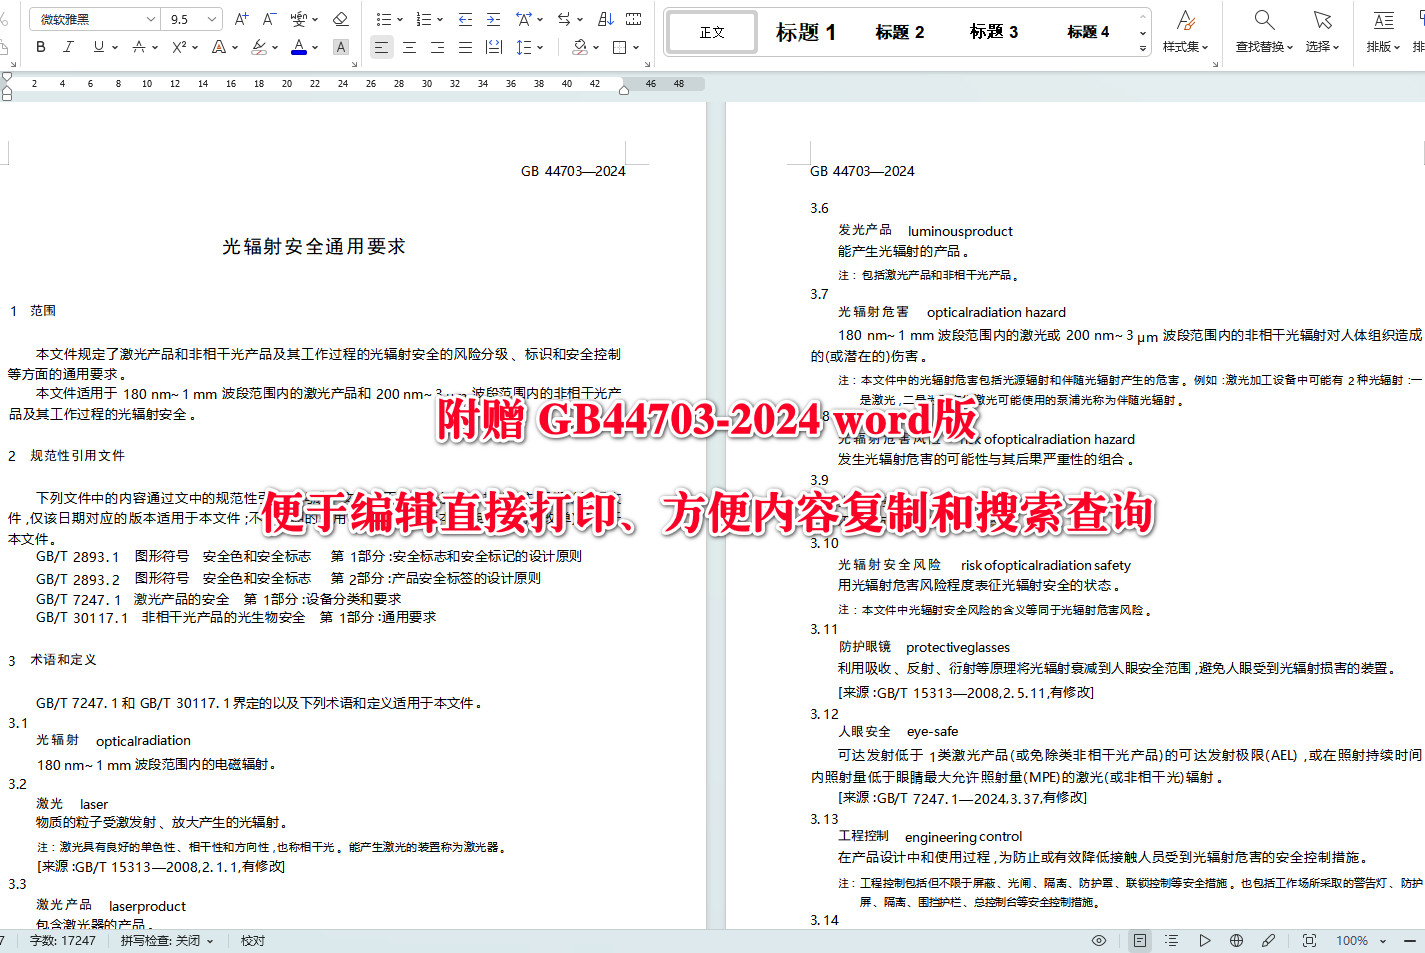Switch to page layout view
This screenshot has width=1425, height=953.
pyautogui.click(x=1140, y=941)
